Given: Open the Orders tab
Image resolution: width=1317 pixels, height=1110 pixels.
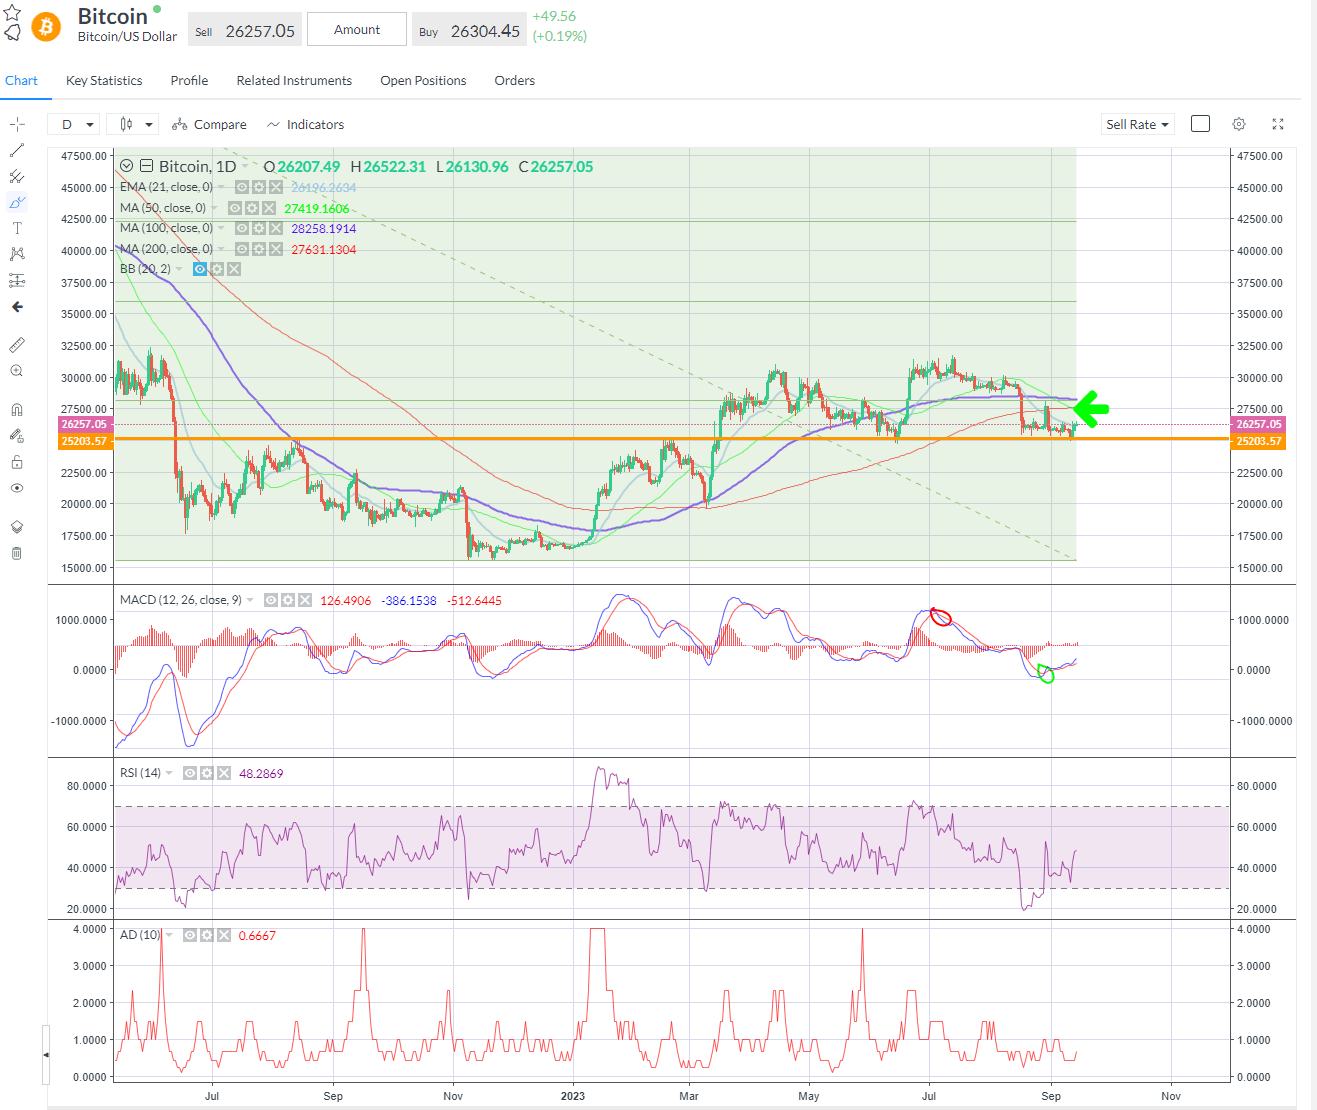Looking at the screenshot, I should [x=515, y=81].
